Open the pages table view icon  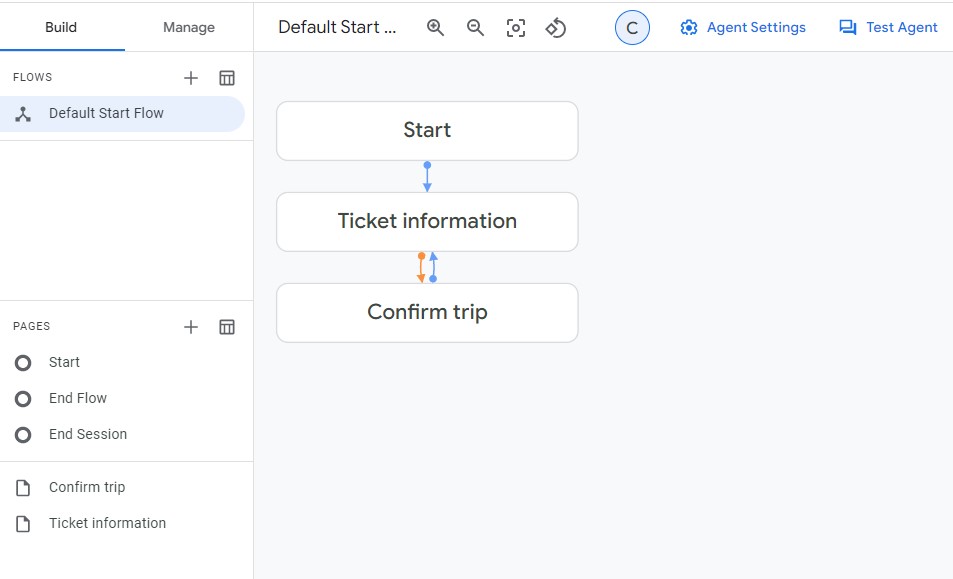[x=227, y=327]
